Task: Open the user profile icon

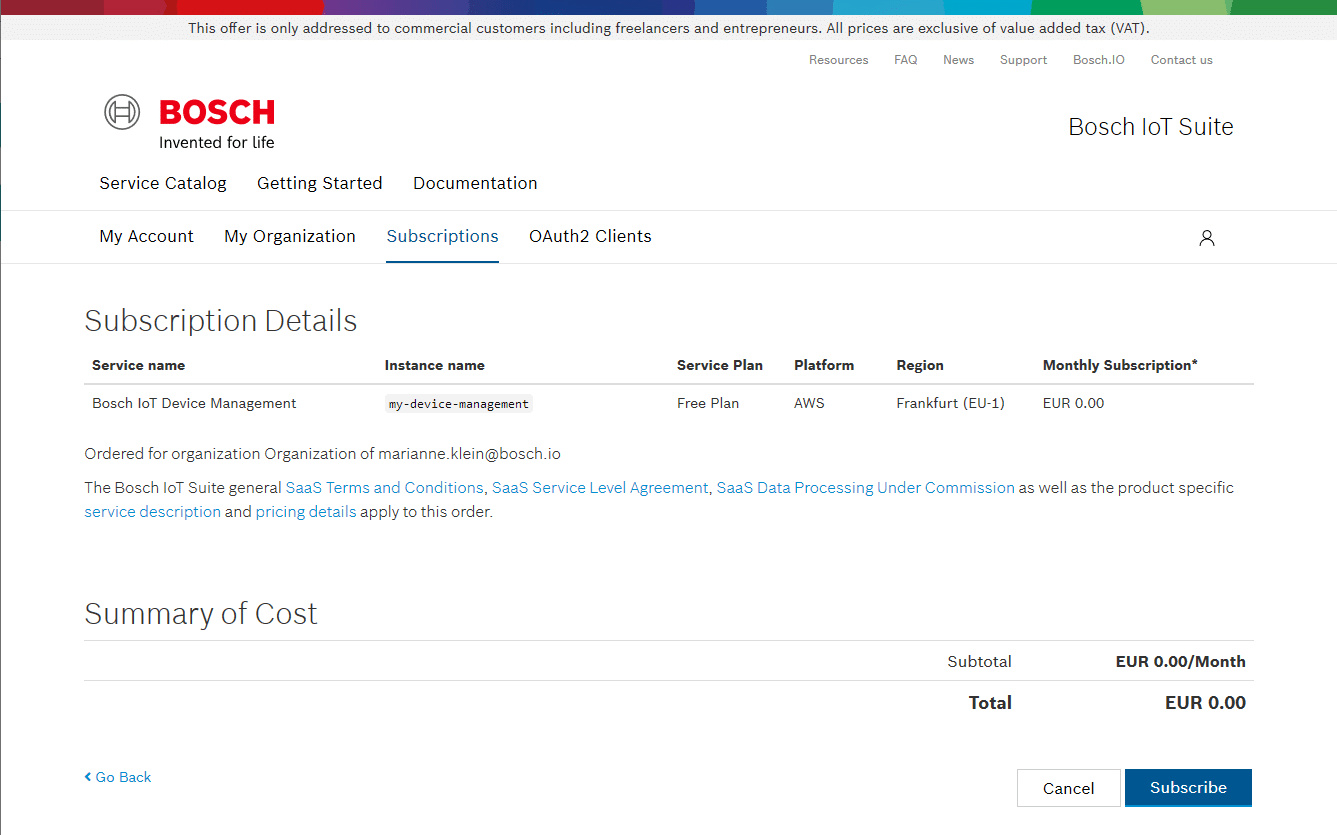Action: coord(1207,238)
